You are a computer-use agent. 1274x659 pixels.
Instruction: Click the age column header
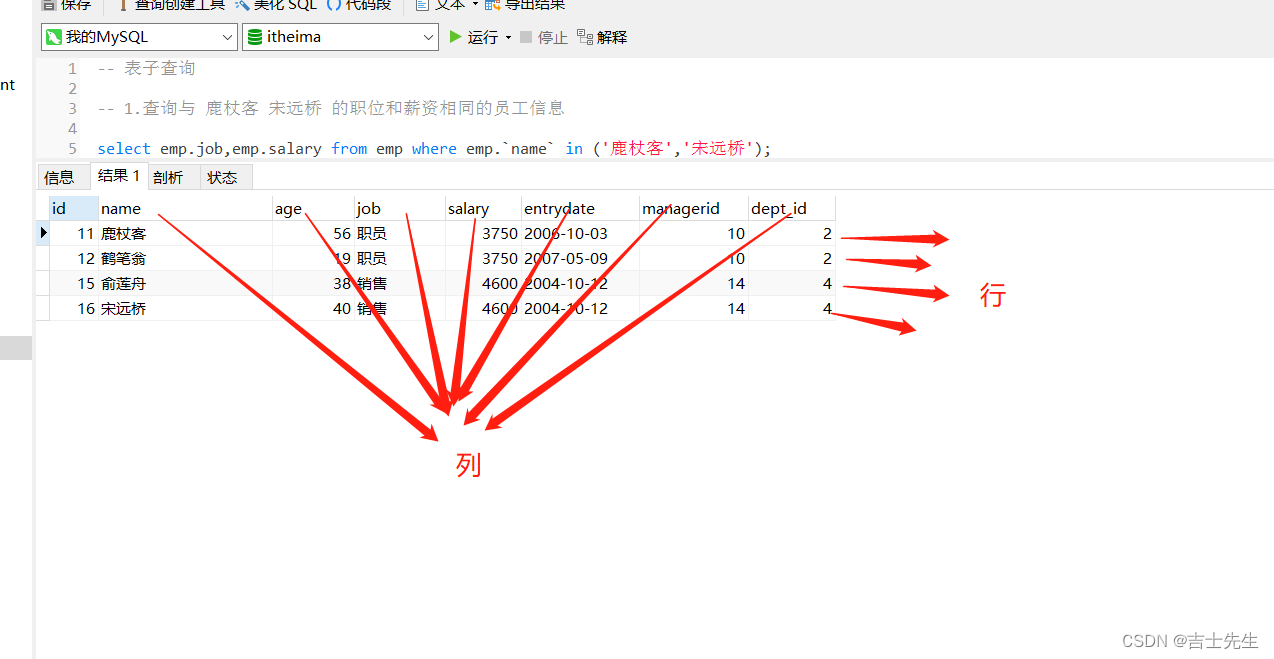click(313, 208)
